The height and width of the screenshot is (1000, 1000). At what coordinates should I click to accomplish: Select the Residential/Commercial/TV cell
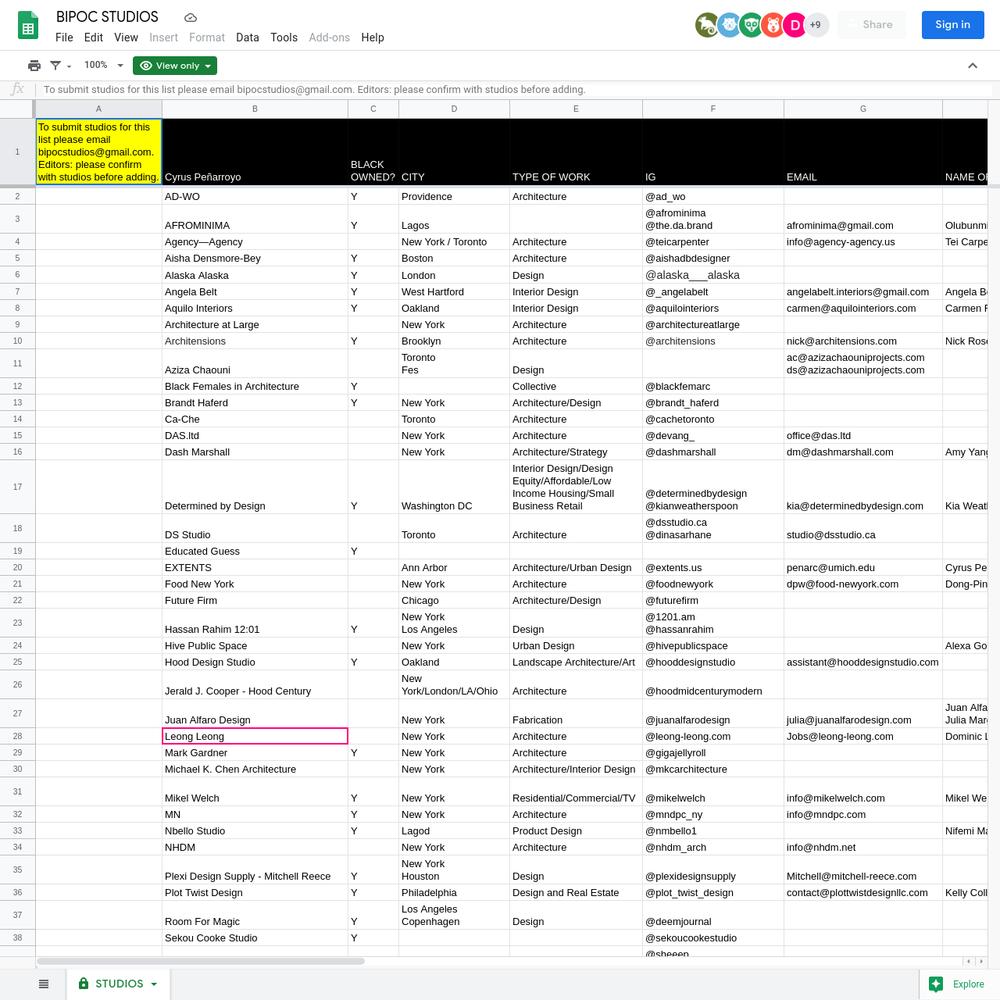click(x=576, y=792)
